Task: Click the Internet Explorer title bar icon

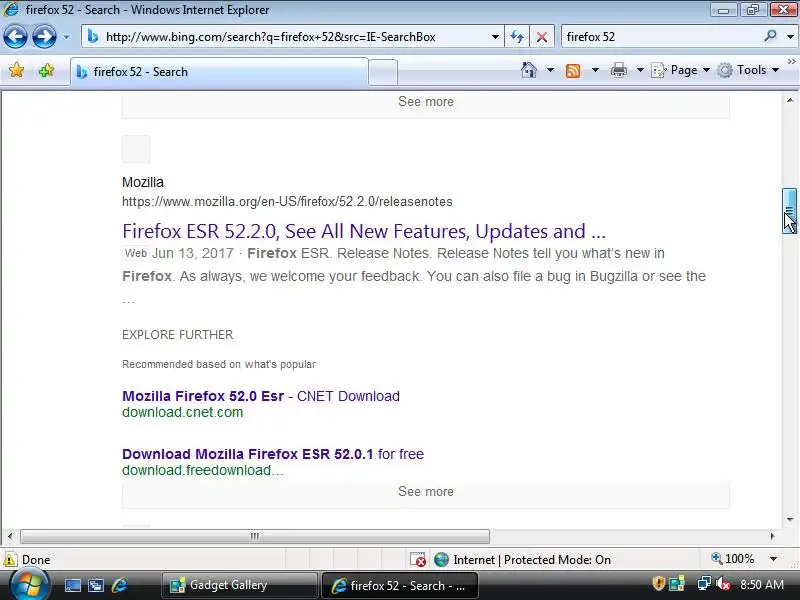Action: coord(11,9)
